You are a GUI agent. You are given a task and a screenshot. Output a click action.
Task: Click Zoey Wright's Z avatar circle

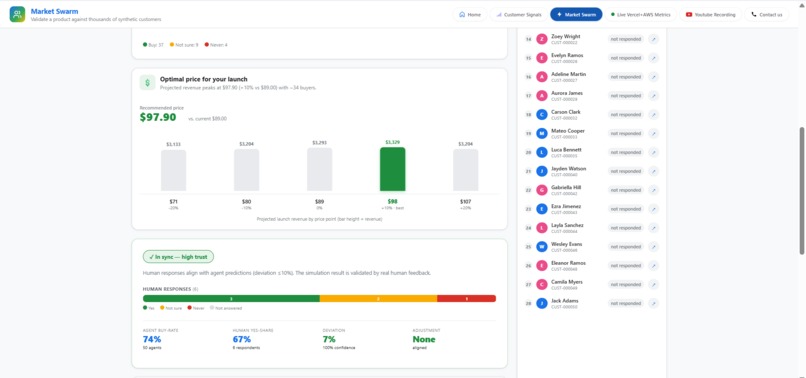click(x=542, y=39)
